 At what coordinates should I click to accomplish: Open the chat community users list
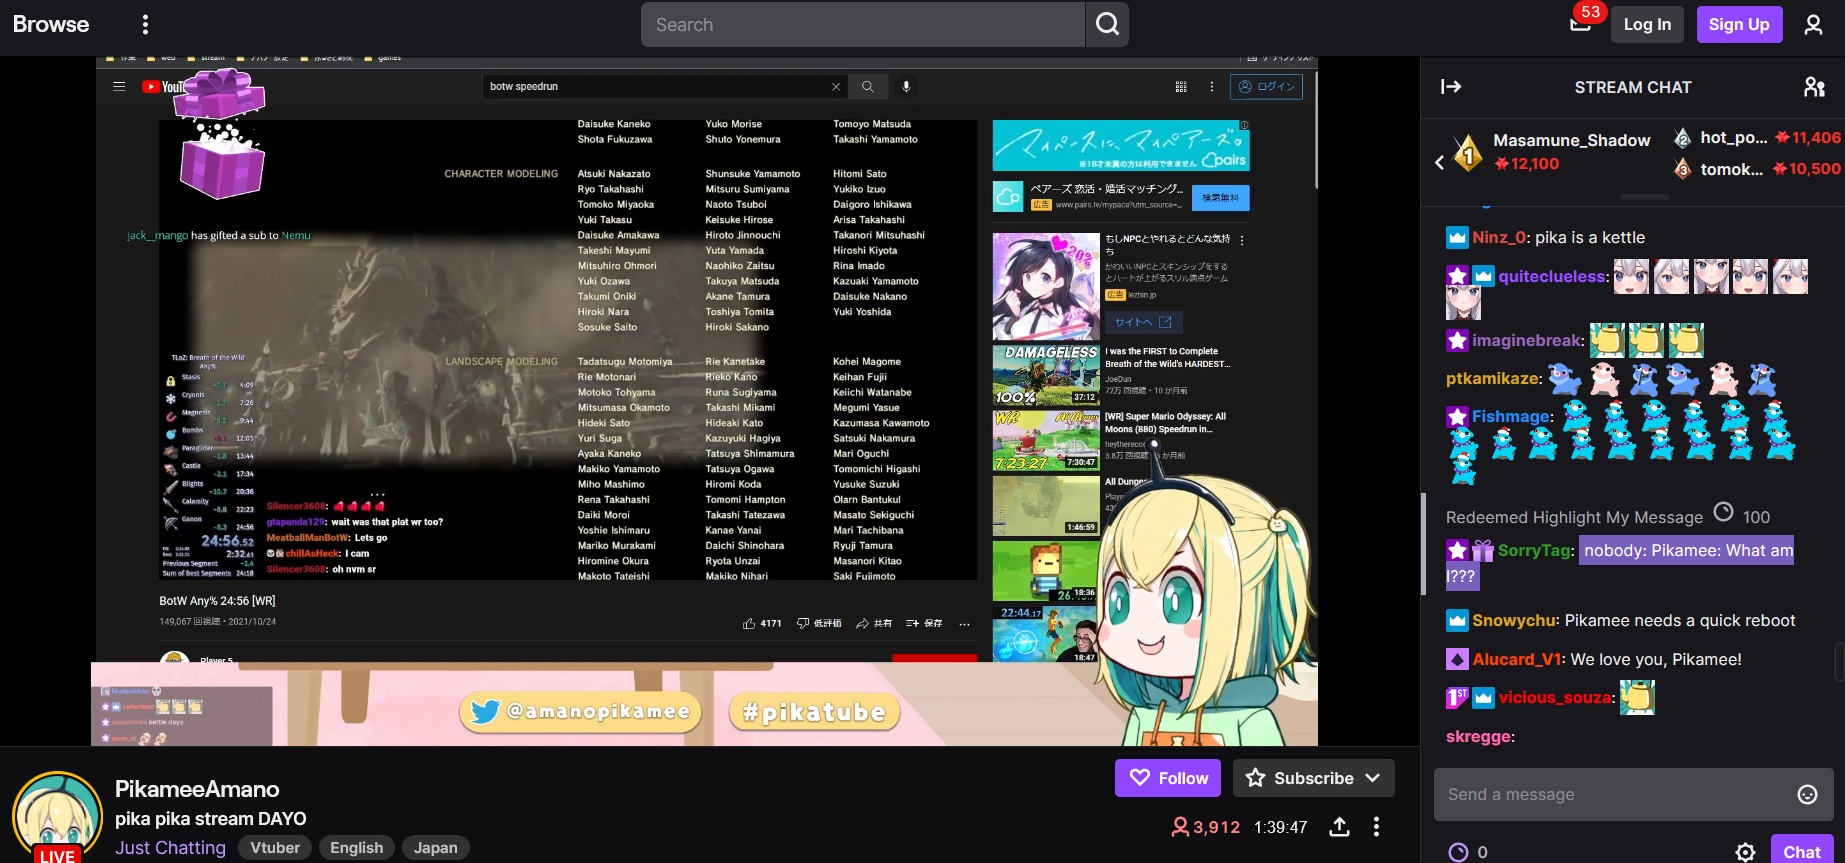pos(1814,87)
